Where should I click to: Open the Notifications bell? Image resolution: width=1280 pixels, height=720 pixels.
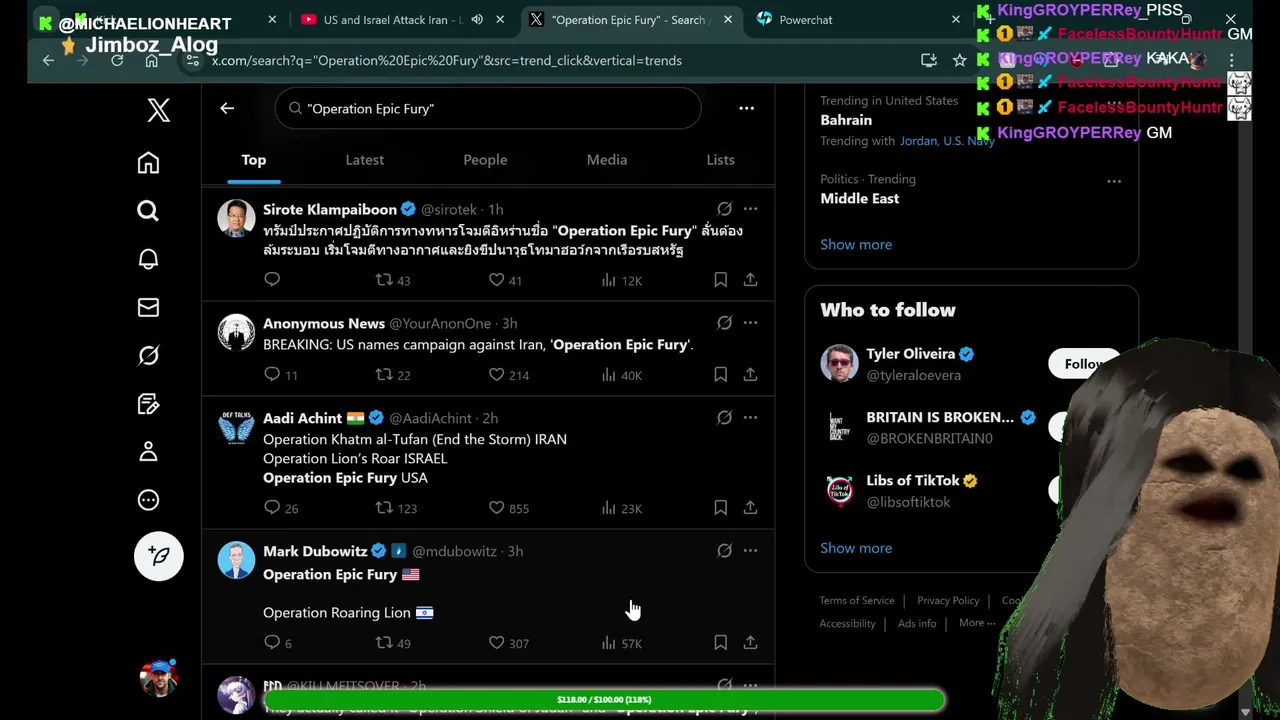click(148, 259)
